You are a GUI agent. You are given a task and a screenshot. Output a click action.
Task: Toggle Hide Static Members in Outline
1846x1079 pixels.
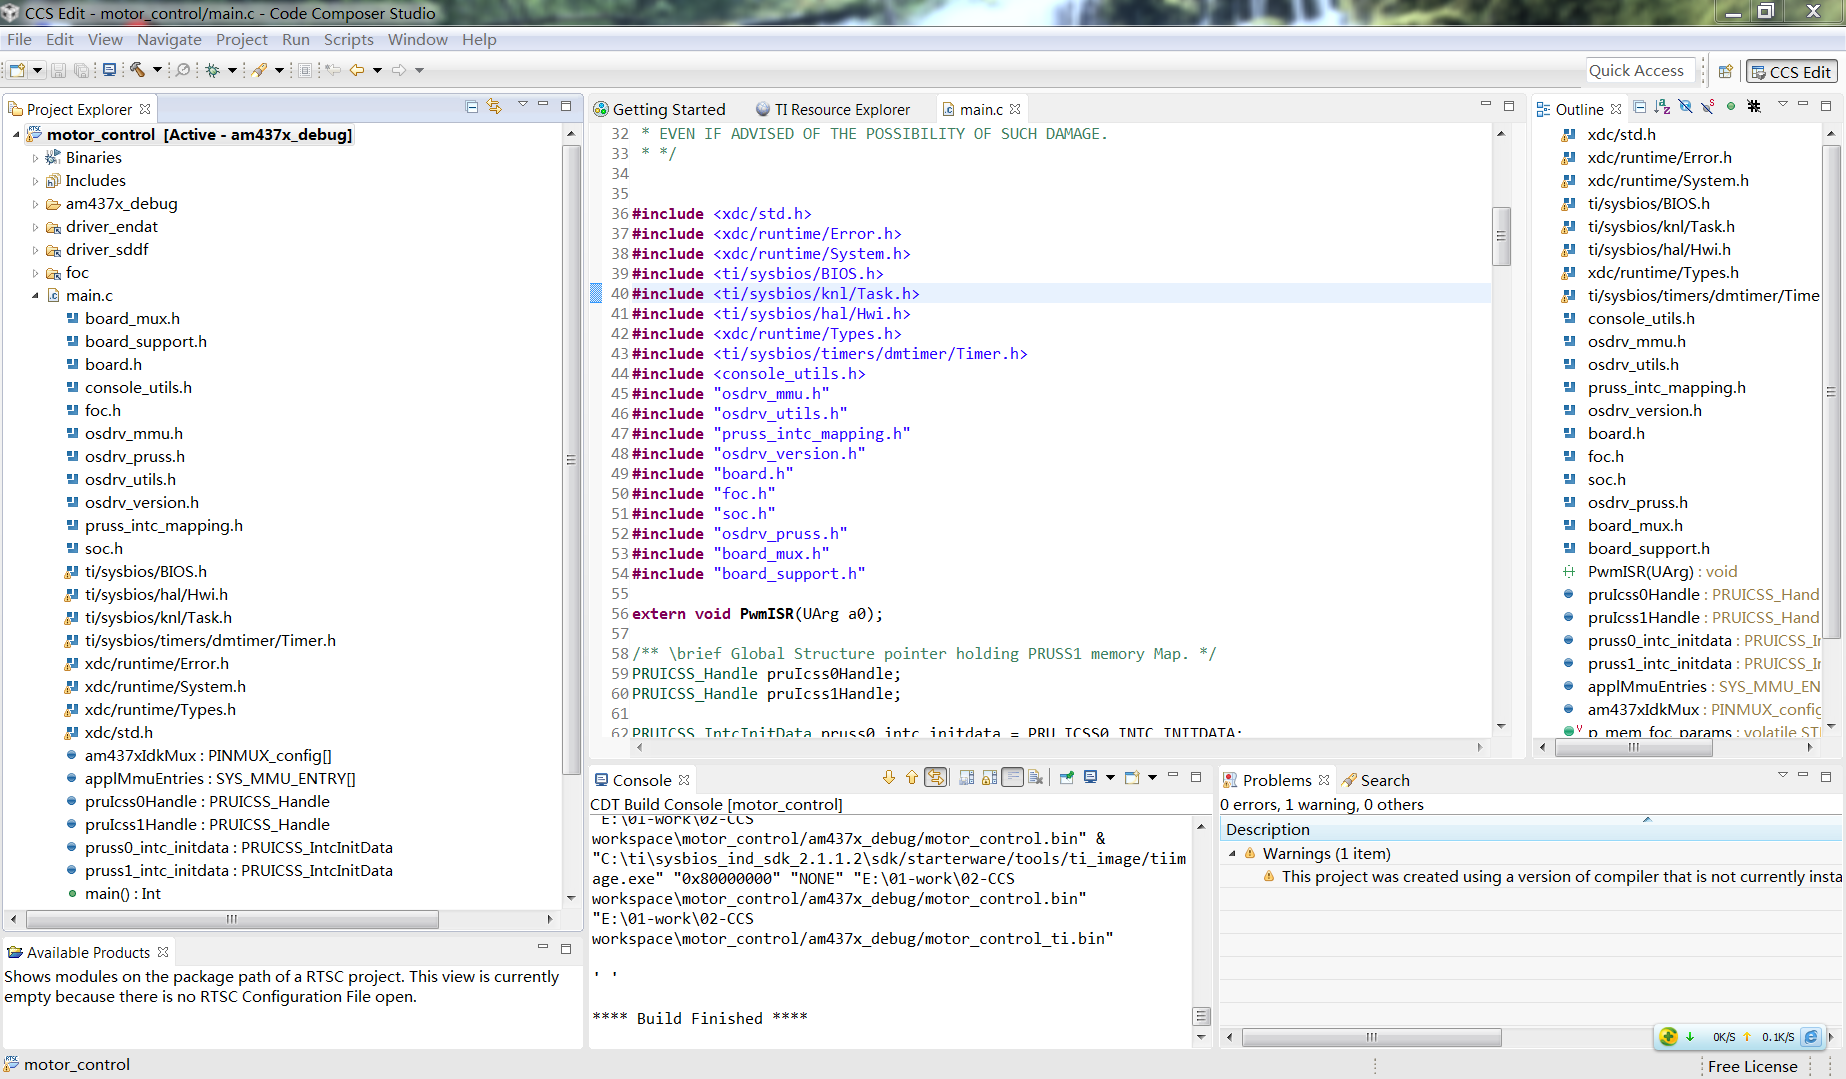pyautogui.click(x=1708, y=107)
